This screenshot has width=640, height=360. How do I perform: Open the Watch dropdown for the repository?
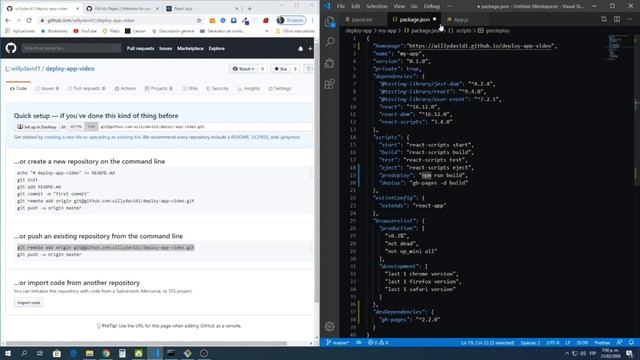(x=244, y=69)
